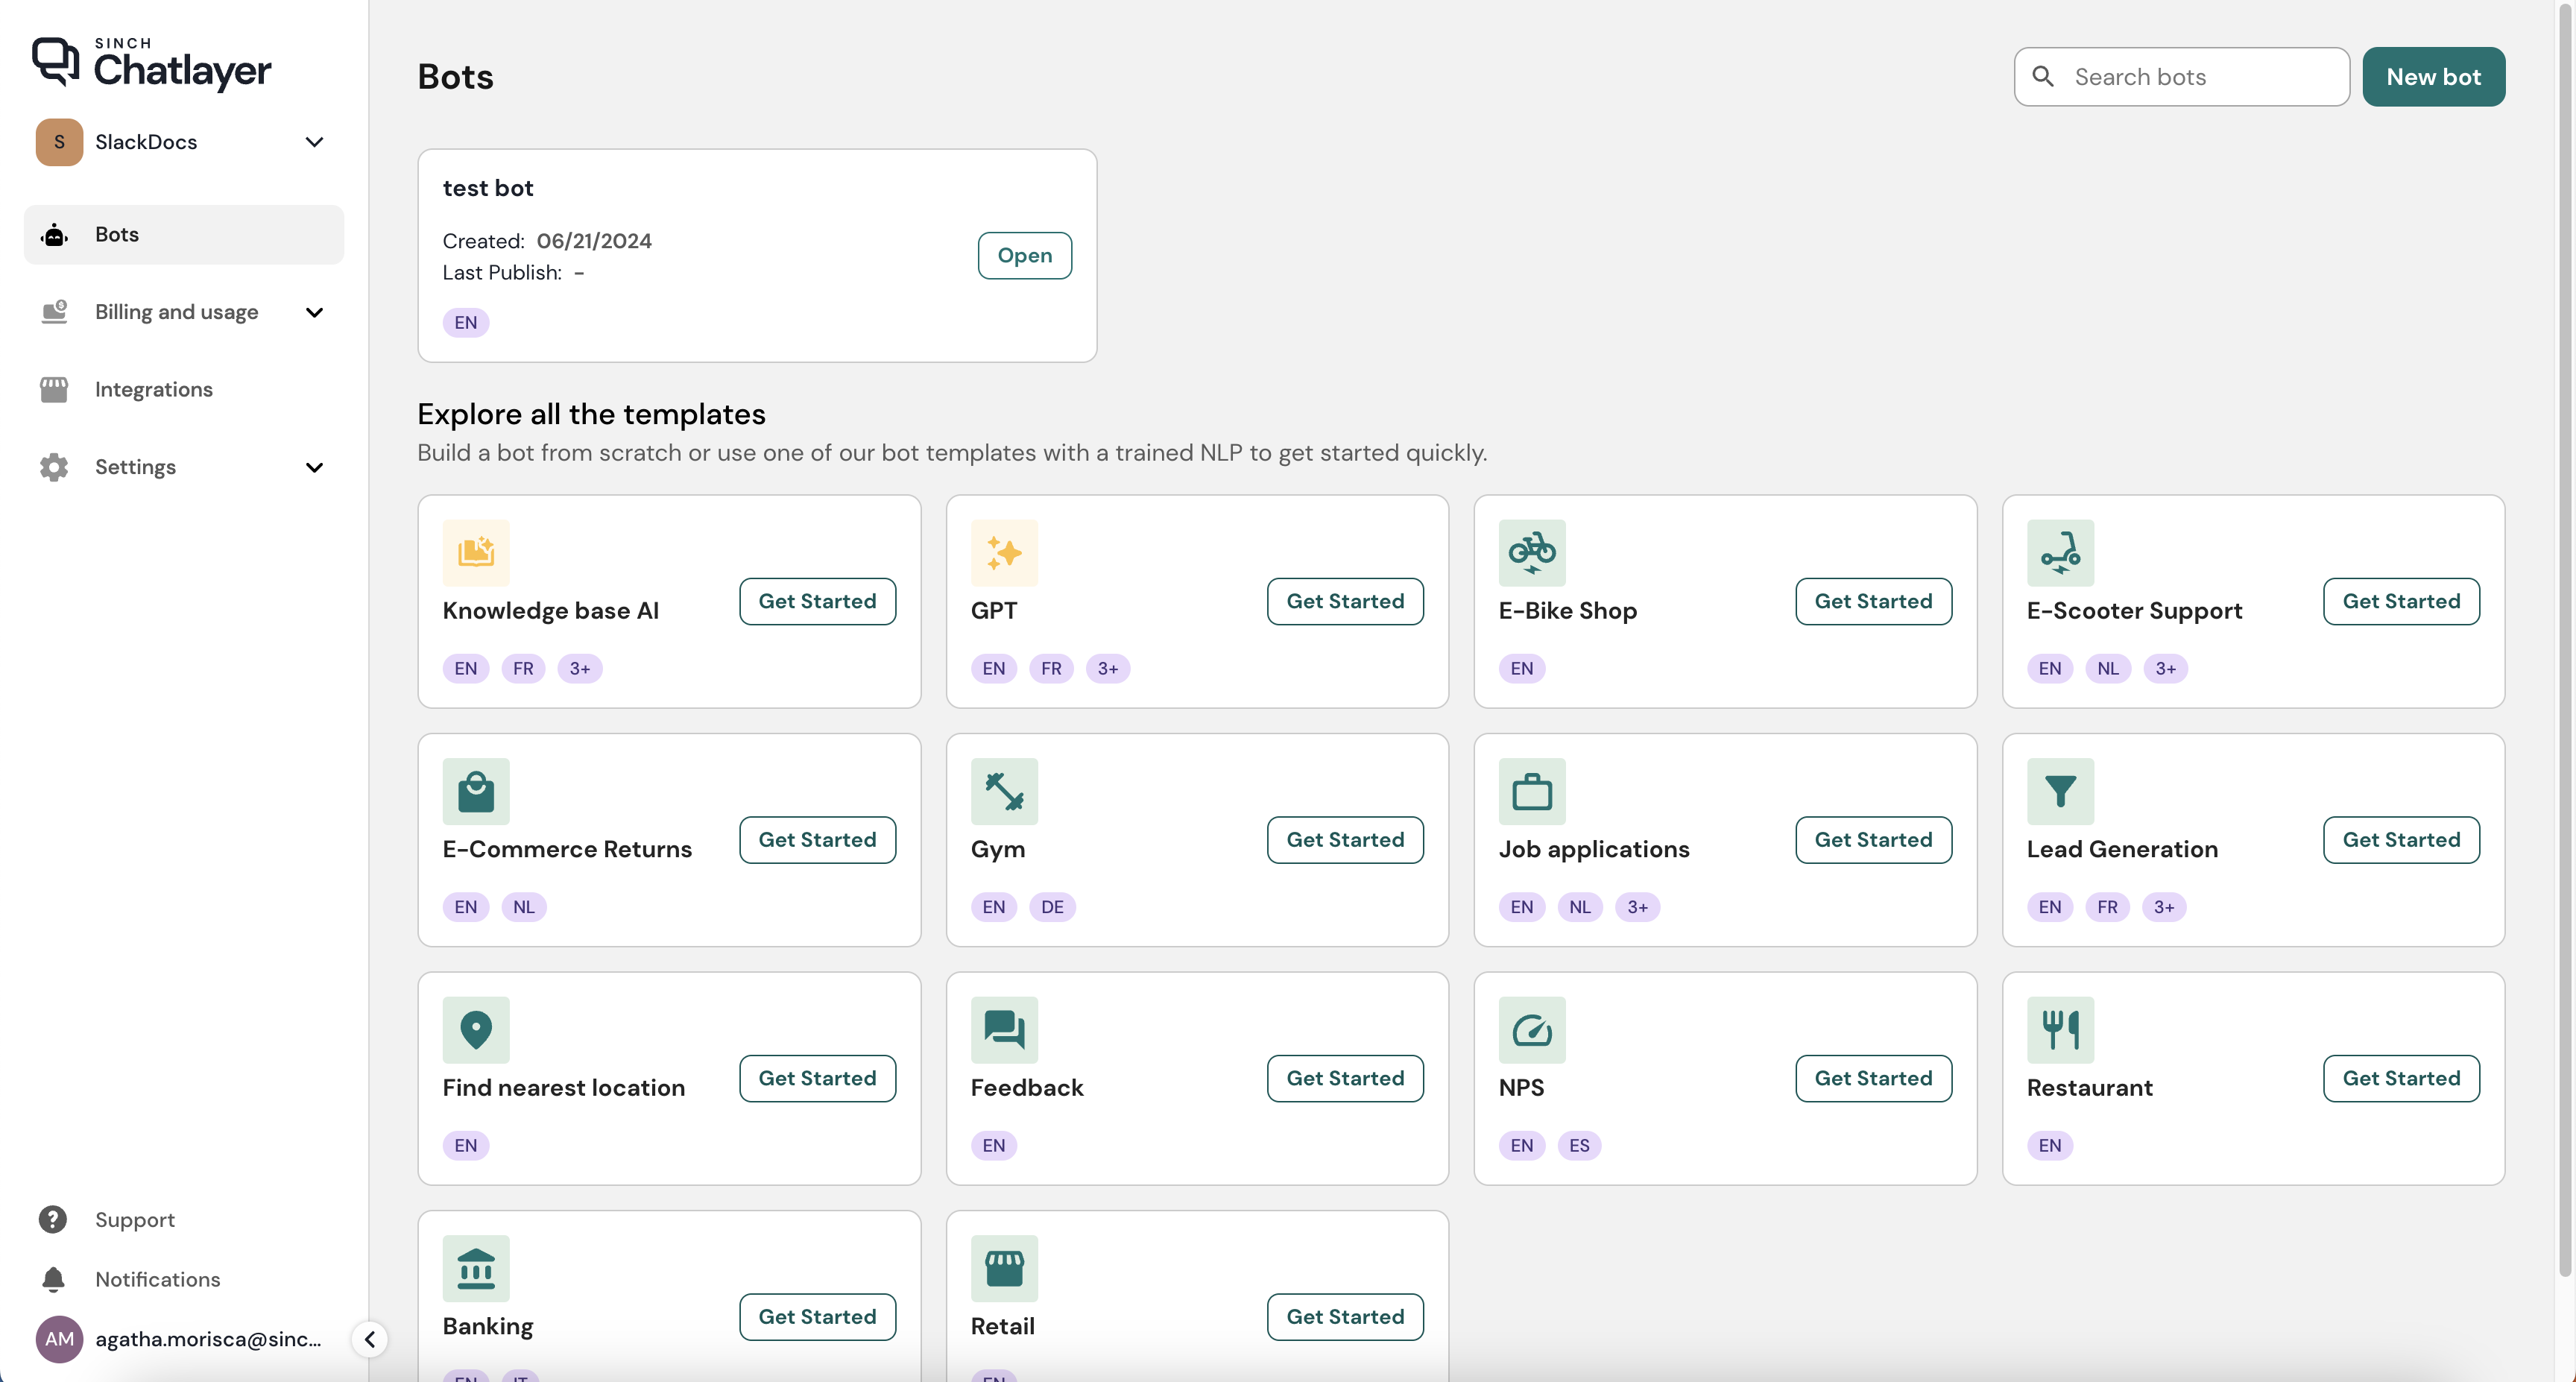
Task: Open the Notifications menu item
Action: pos(157,1279)
